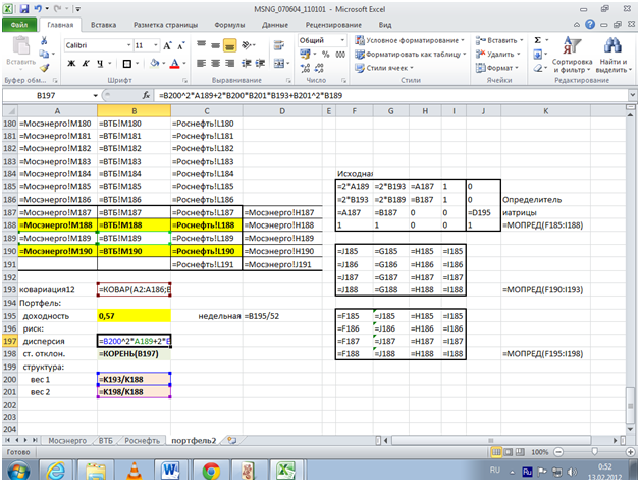Click the fill color bucket icon

[155, 63]
